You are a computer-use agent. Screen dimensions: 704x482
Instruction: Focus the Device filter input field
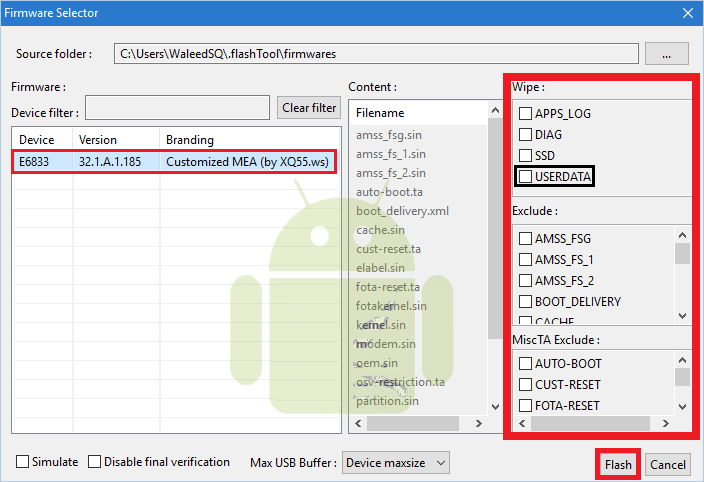coord(177,108)
